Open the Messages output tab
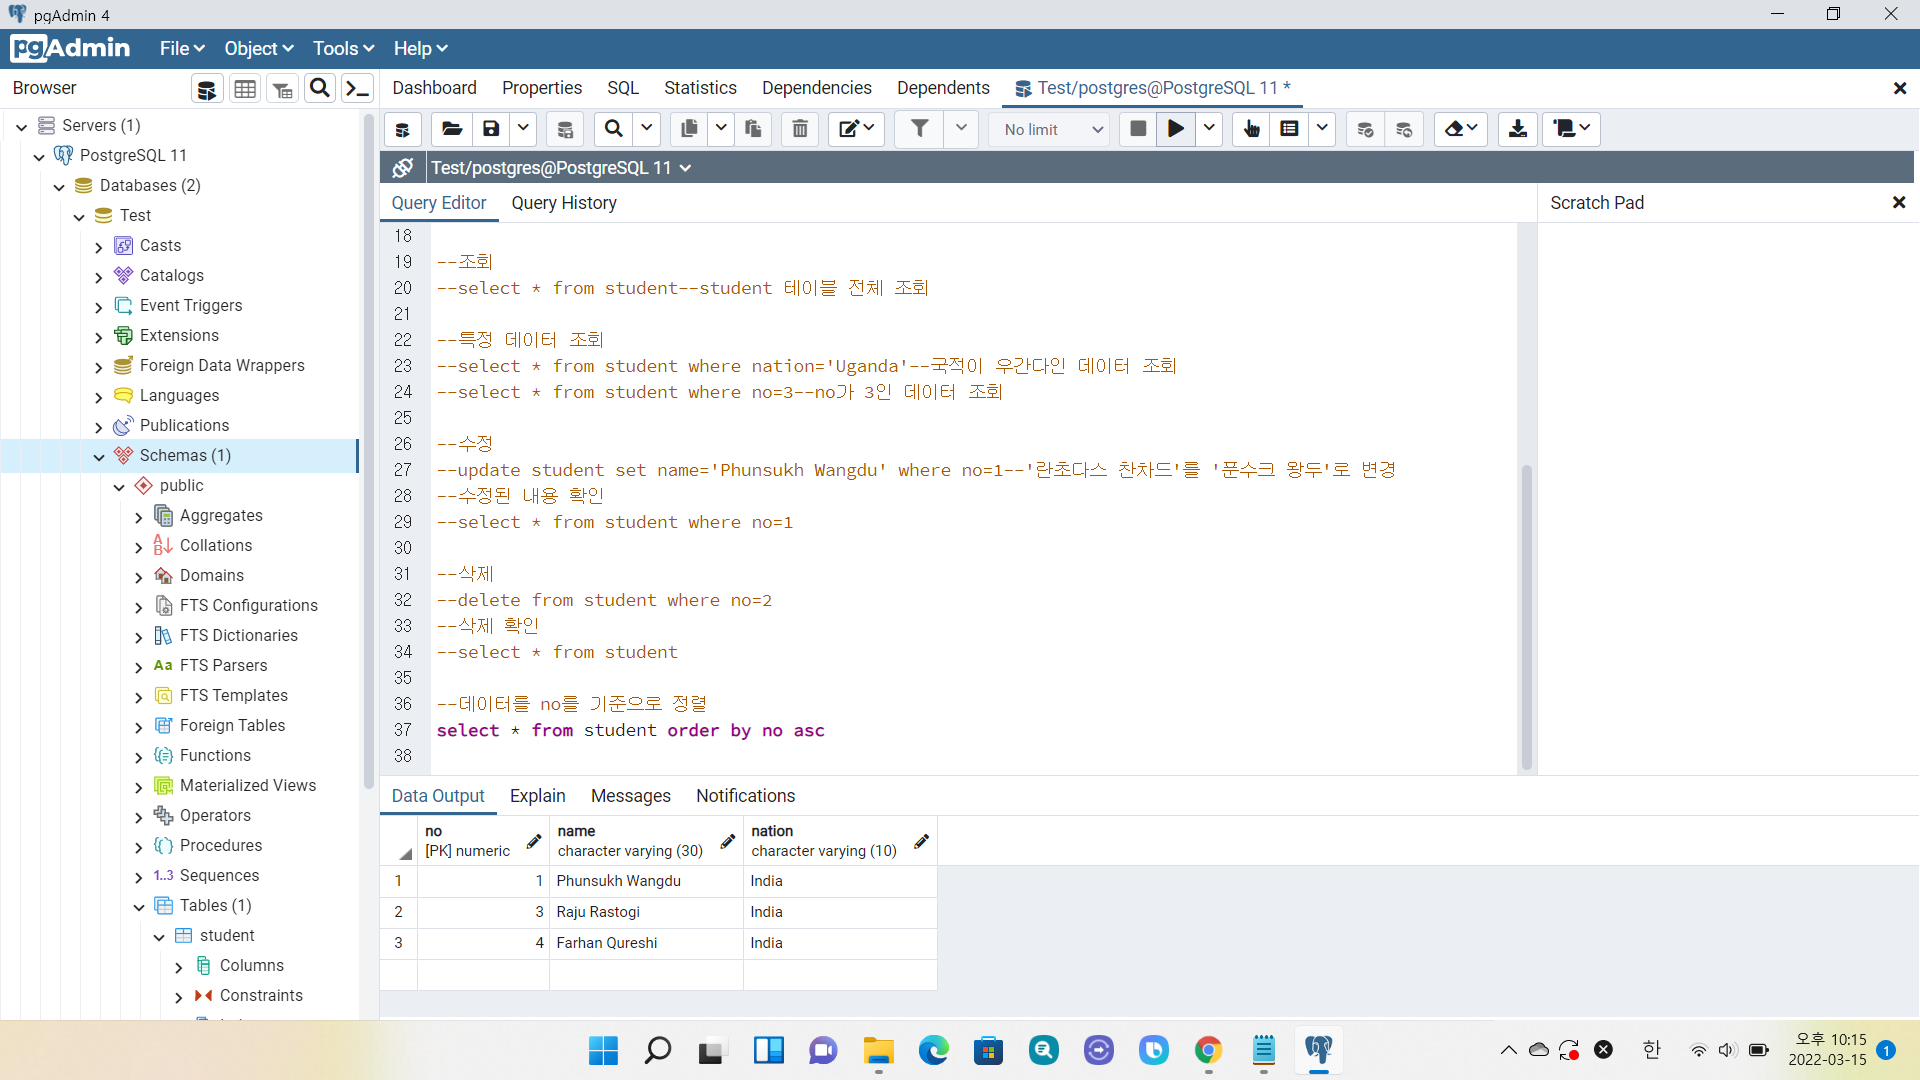Viewport: 1920px width, 1080px height. [630, 796]
